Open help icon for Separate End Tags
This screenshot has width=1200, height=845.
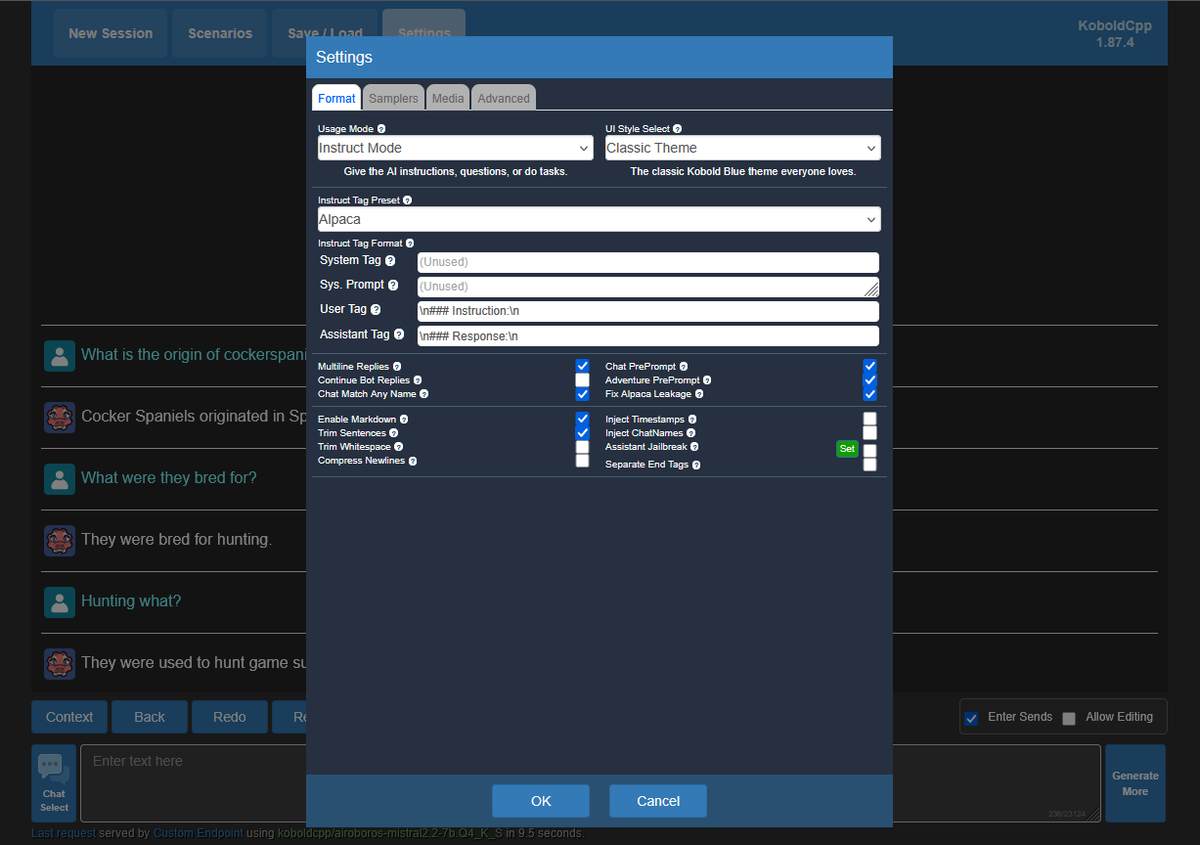pyautogui.click(x=697, y=465)
